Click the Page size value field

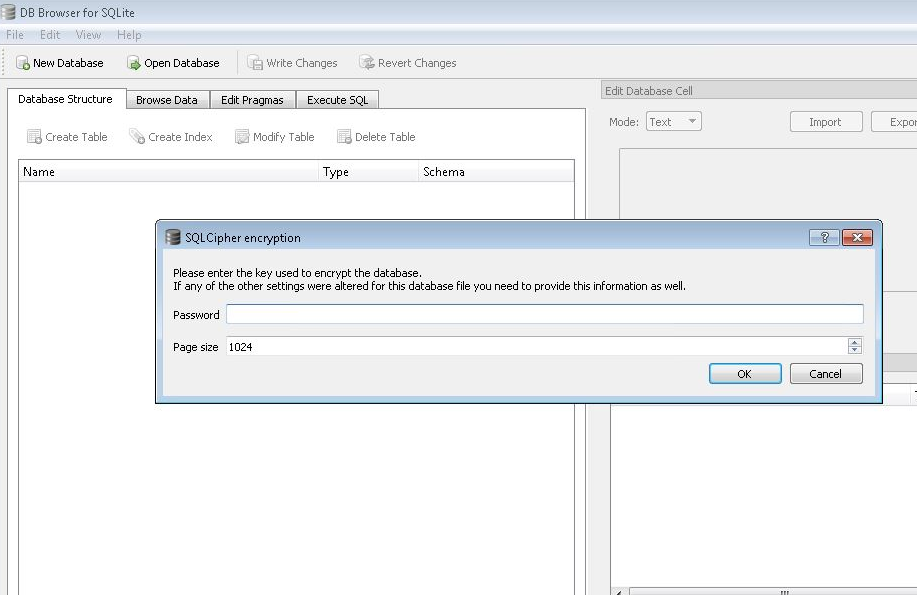(536, 347)
